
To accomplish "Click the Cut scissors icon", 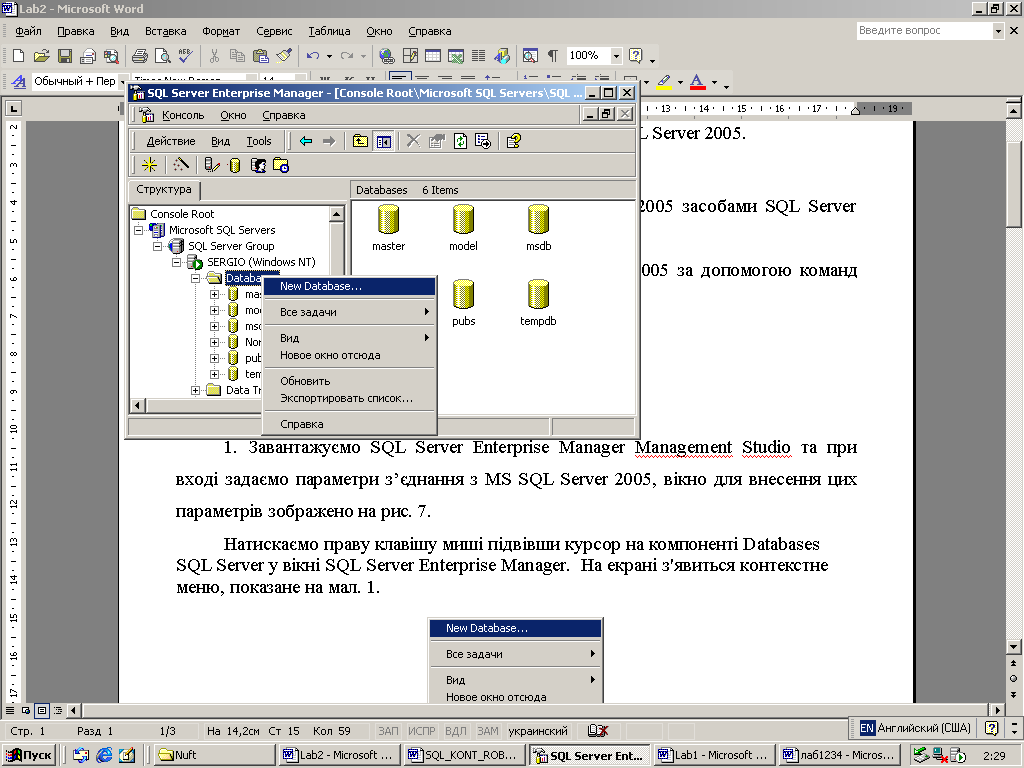I will click(x=214, y=56).
